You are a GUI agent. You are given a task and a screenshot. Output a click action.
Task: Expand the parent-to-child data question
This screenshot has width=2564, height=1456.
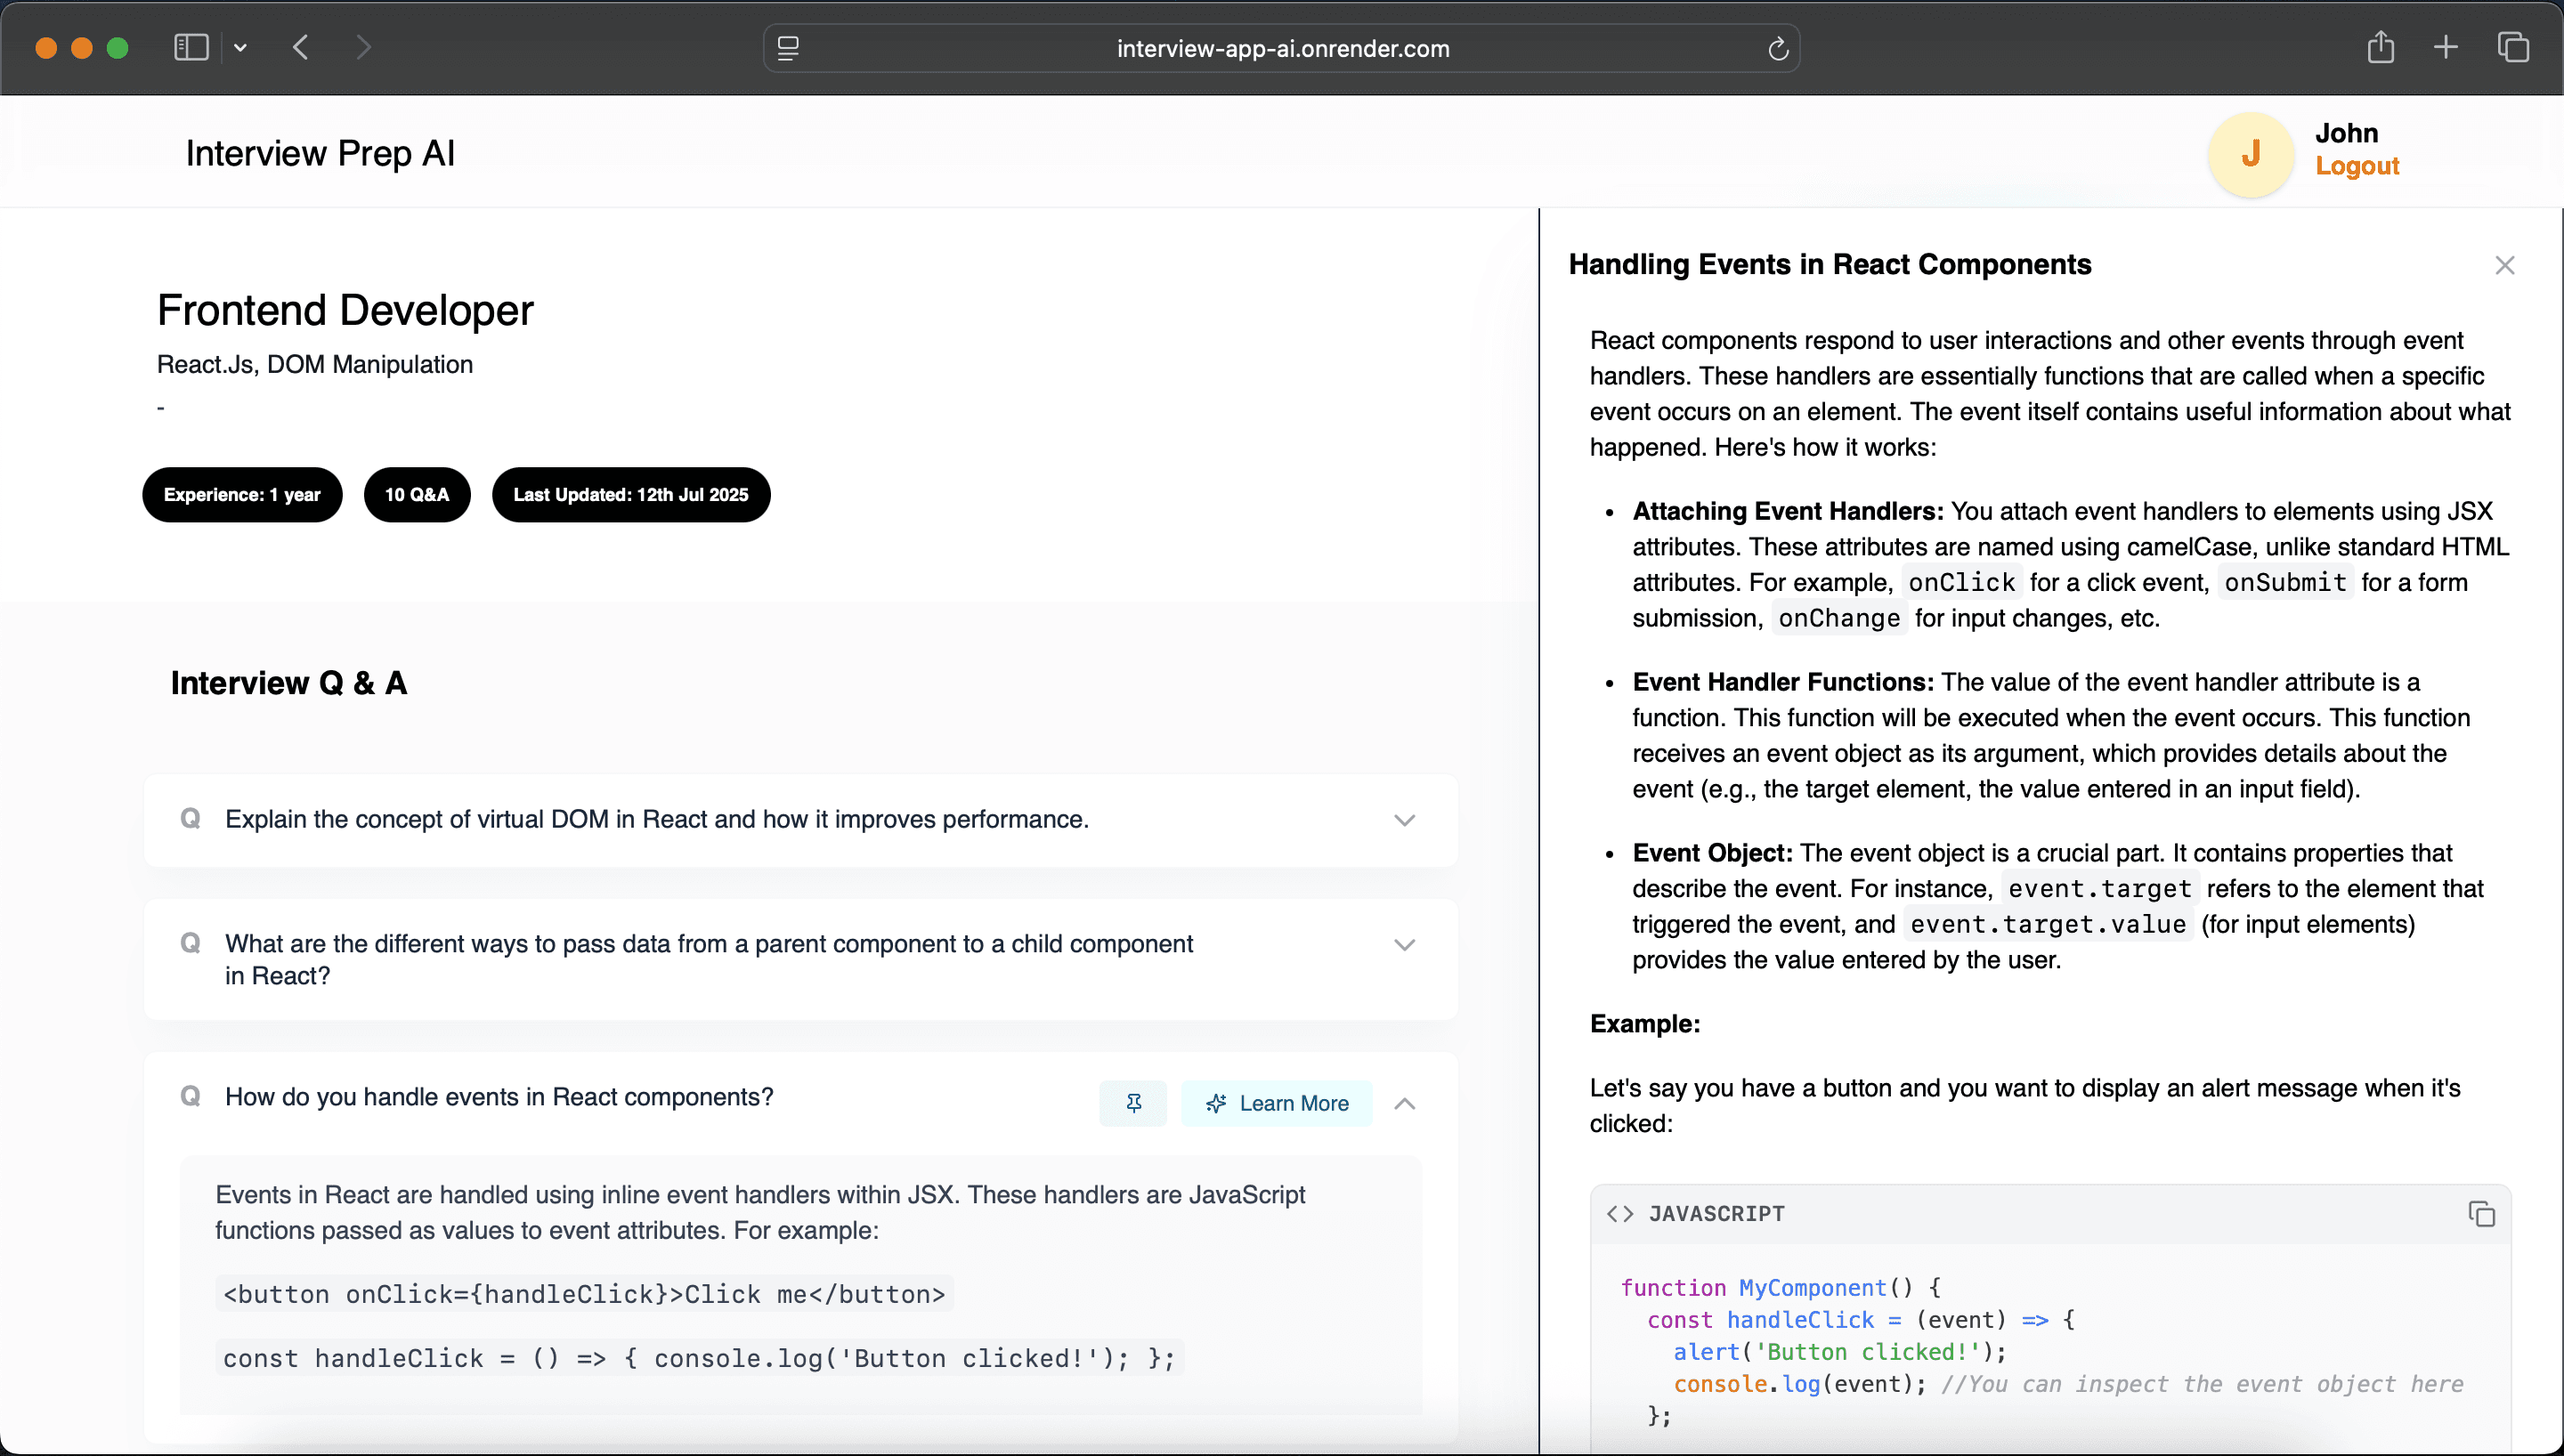tap(1404, 943)
